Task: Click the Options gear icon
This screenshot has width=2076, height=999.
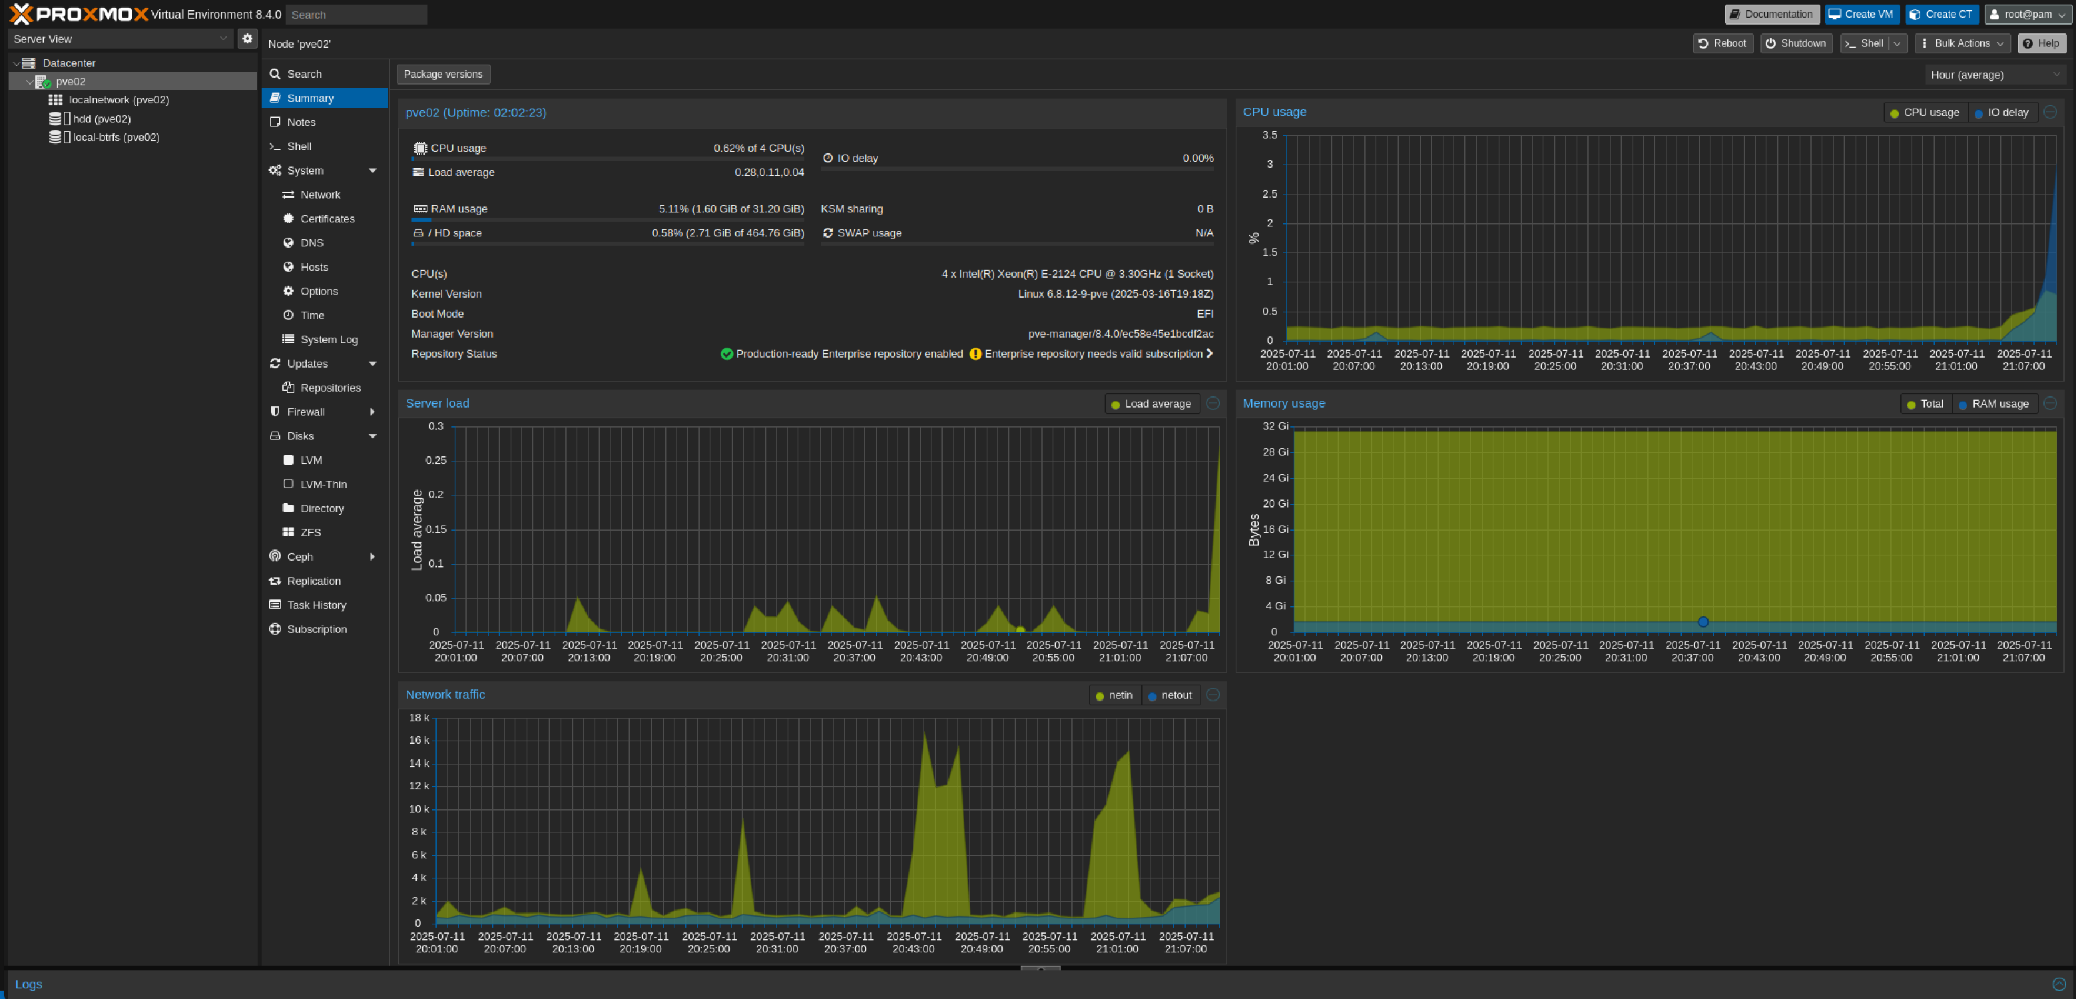Action: click(x=288, y=291)
